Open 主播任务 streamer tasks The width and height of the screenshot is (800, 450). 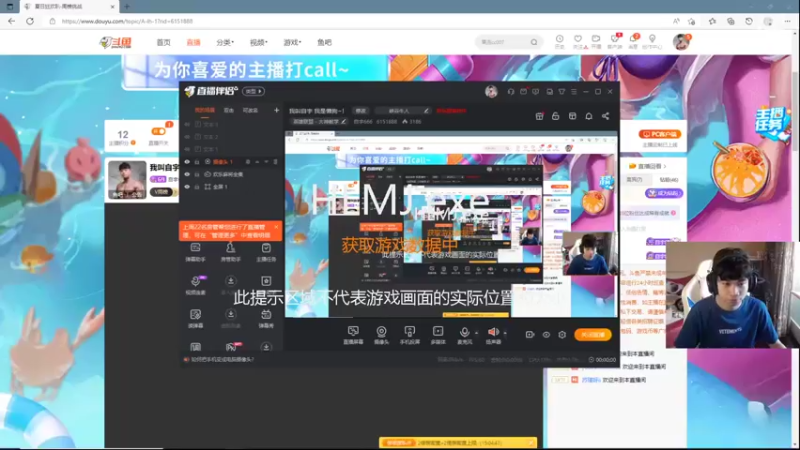[x=266, y=252]
